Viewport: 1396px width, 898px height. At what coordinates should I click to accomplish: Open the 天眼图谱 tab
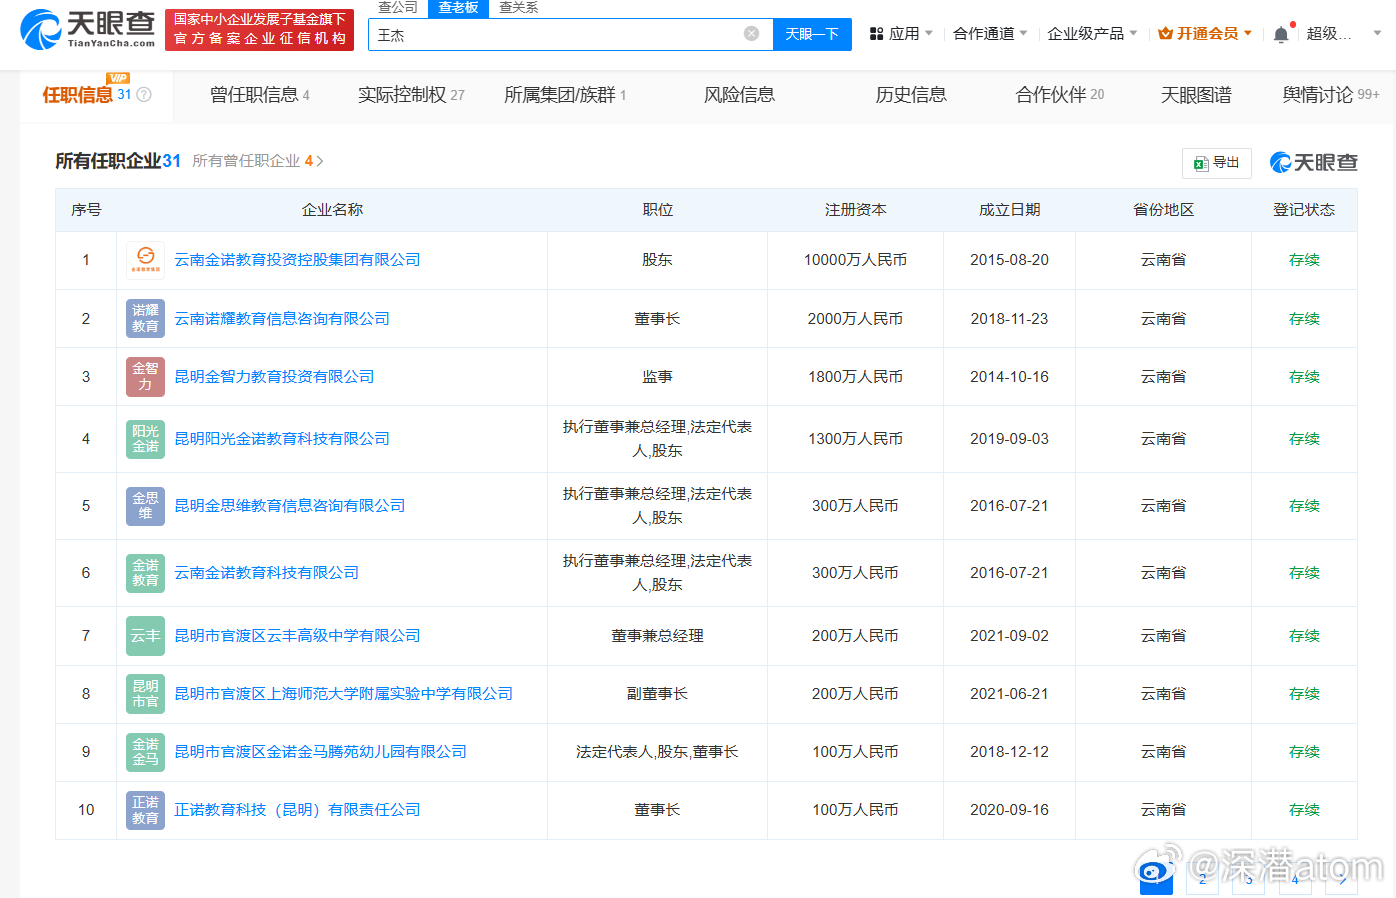(x=1196, y=95)
